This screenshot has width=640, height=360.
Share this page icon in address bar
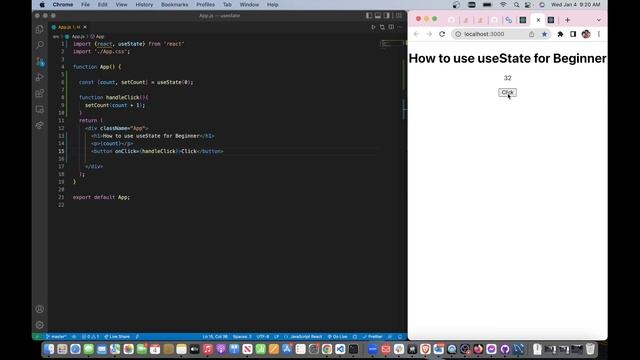click(531, 34)
